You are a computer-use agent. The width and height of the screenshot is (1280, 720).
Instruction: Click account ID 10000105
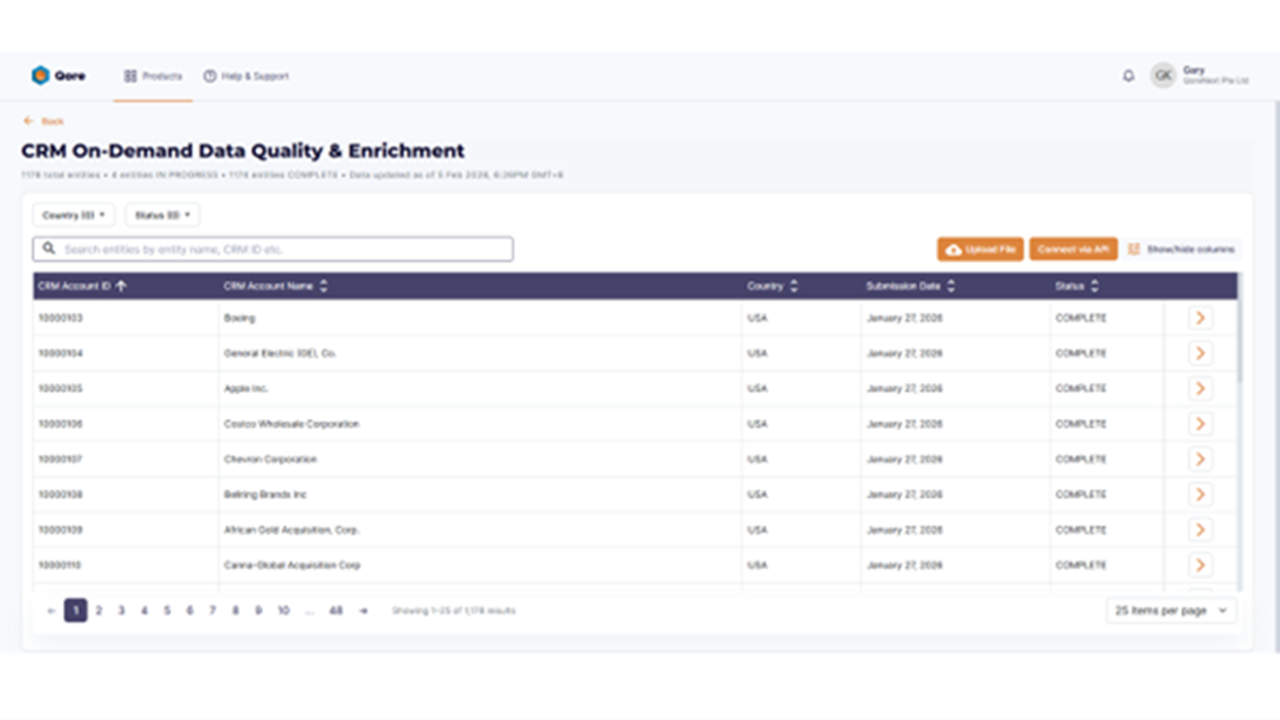point(60,388)
